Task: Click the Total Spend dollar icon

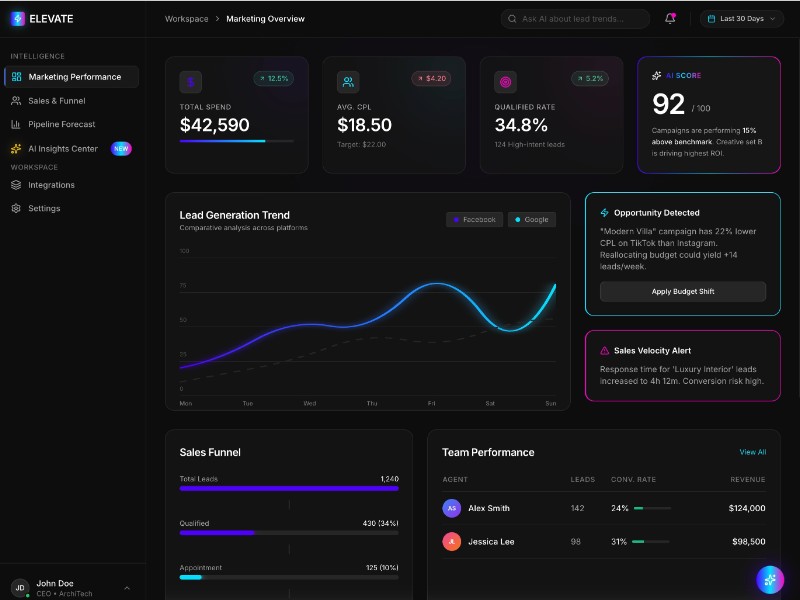Action: (191, 82)
